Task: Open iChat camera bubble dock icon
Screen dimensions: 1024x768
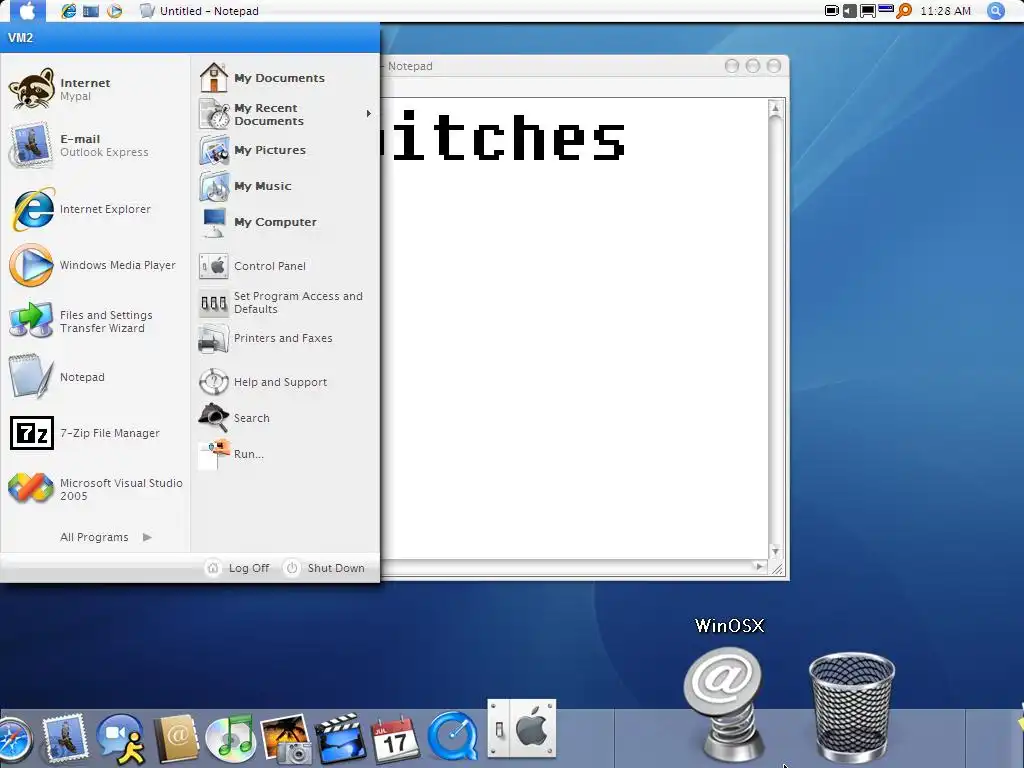Action: point(121,739)
